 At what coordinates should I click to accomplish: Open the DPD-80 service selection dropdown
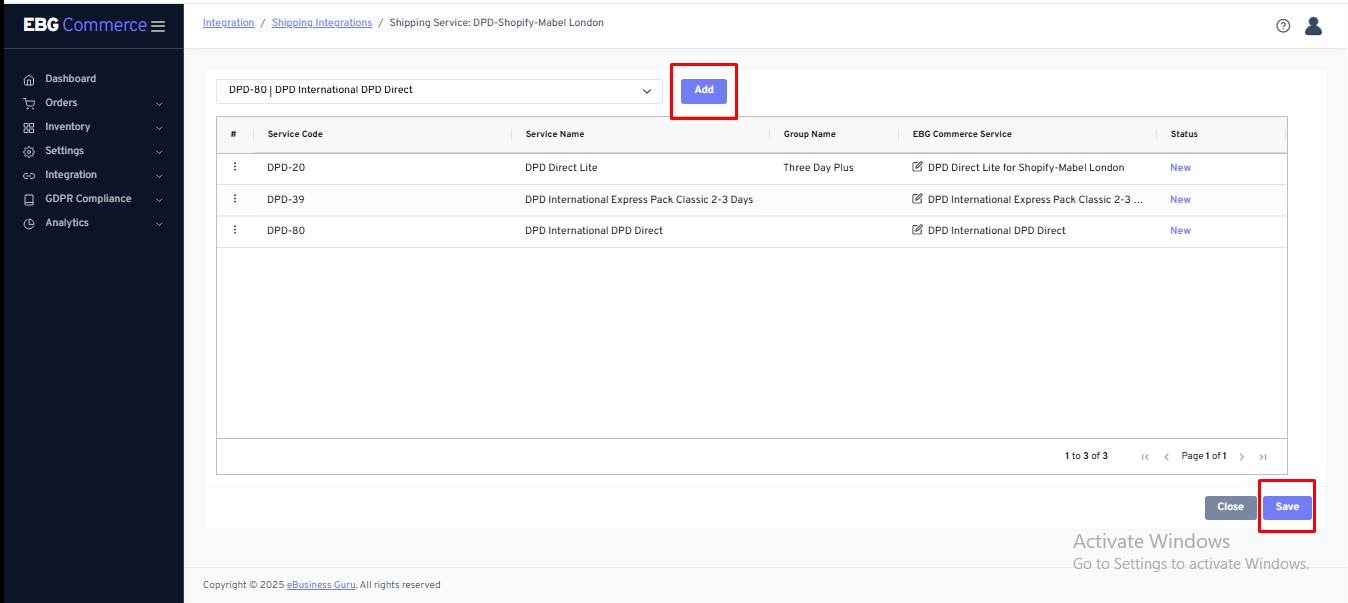click(439, 91)
